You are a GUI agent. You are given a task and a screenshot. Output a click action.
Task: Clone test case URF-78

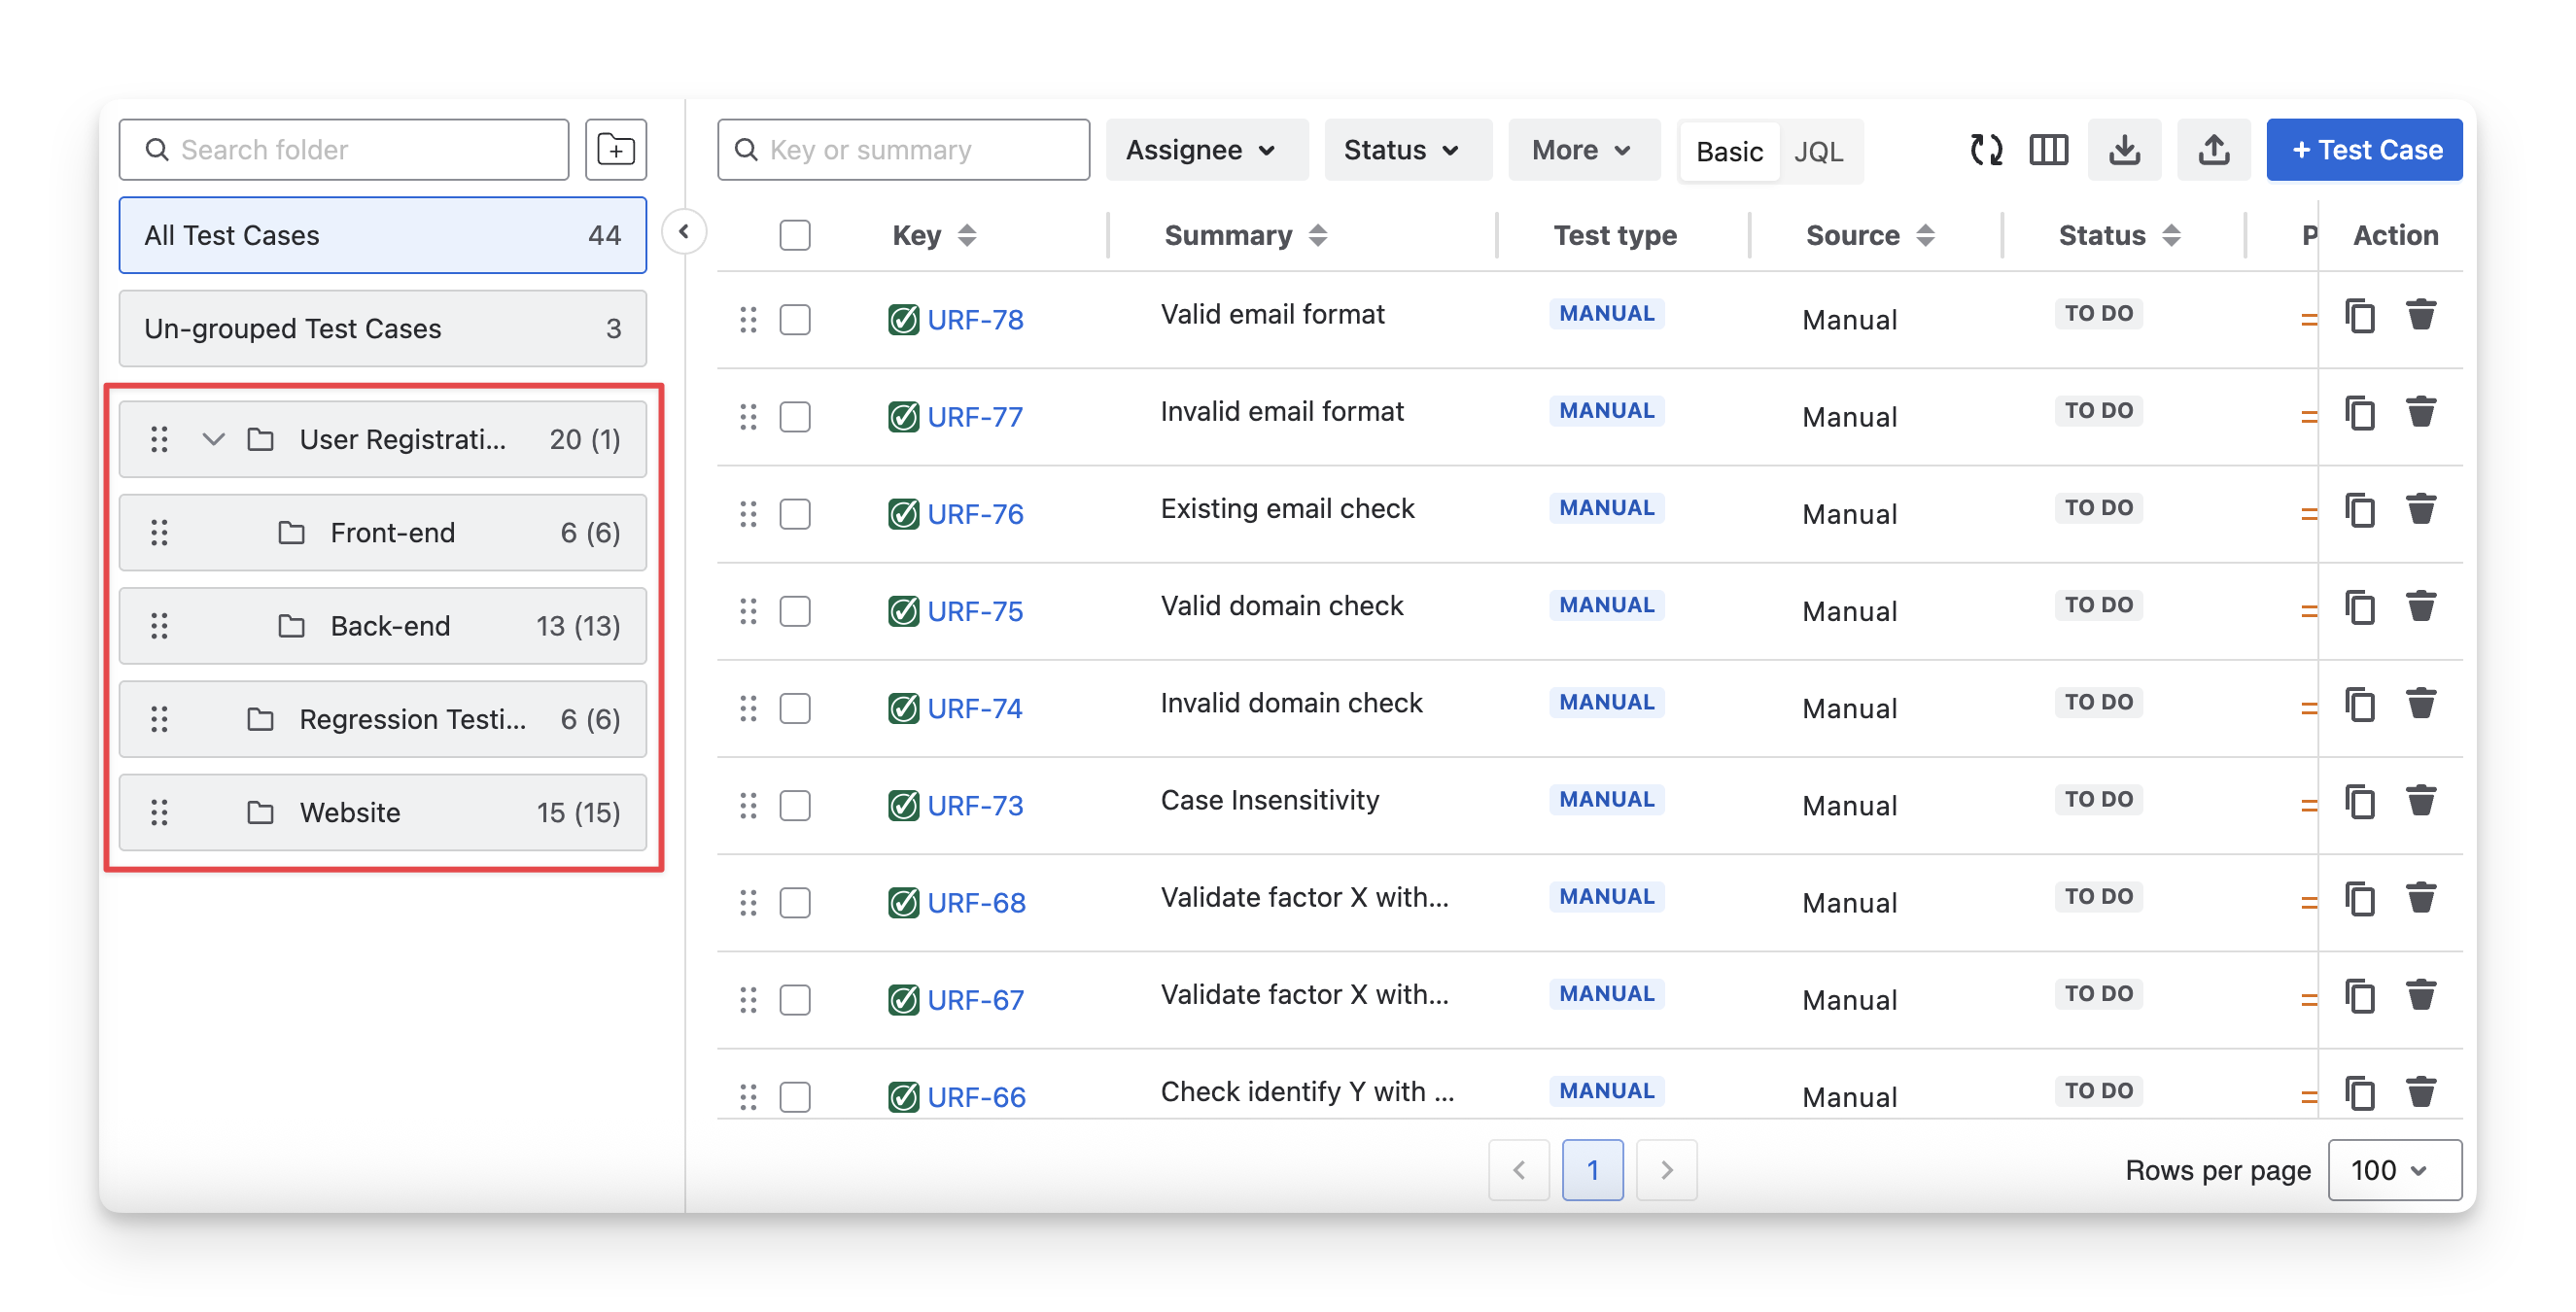[2360, 316]
